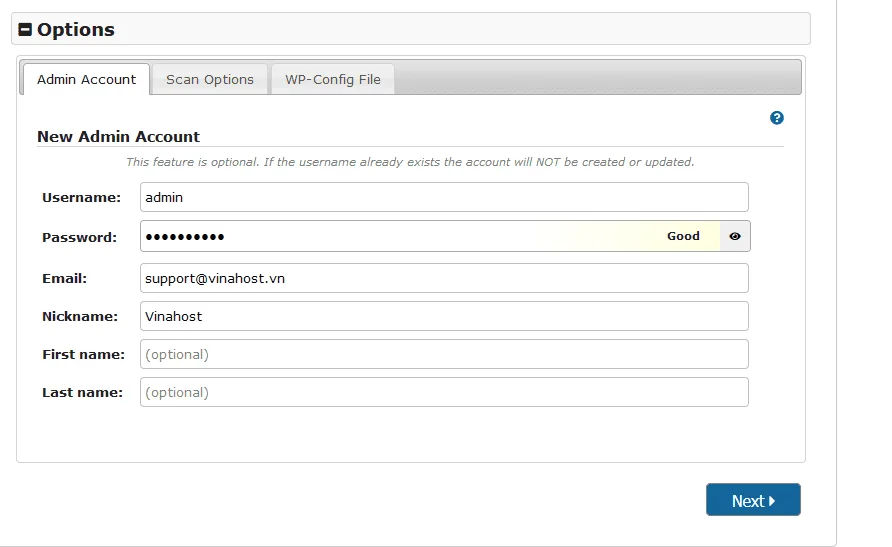Switch to the Admin Account tab

pos(86,80)
